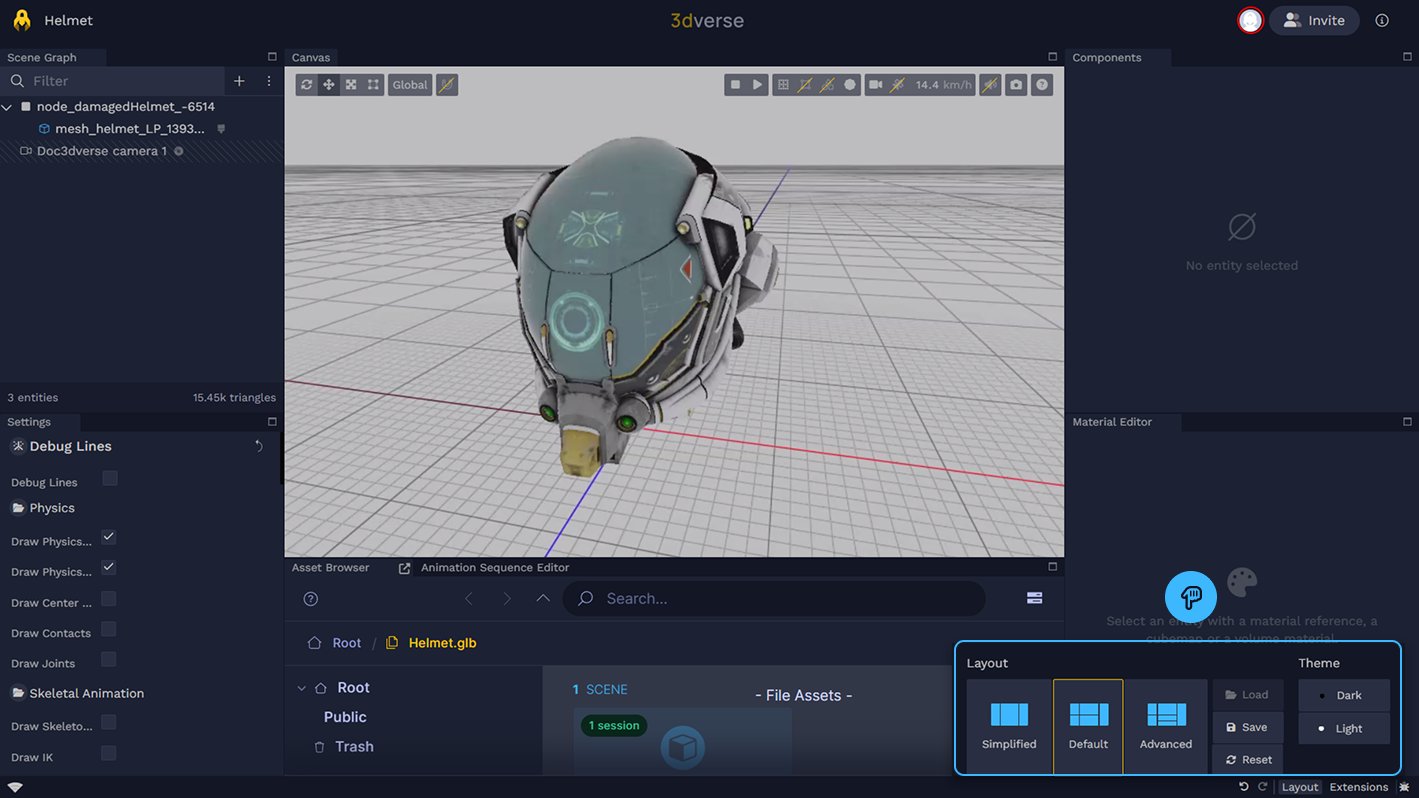The width and height of the screenshot is (1419, 798).
Task: Click the Invite button
Action: click(1314, 20)
